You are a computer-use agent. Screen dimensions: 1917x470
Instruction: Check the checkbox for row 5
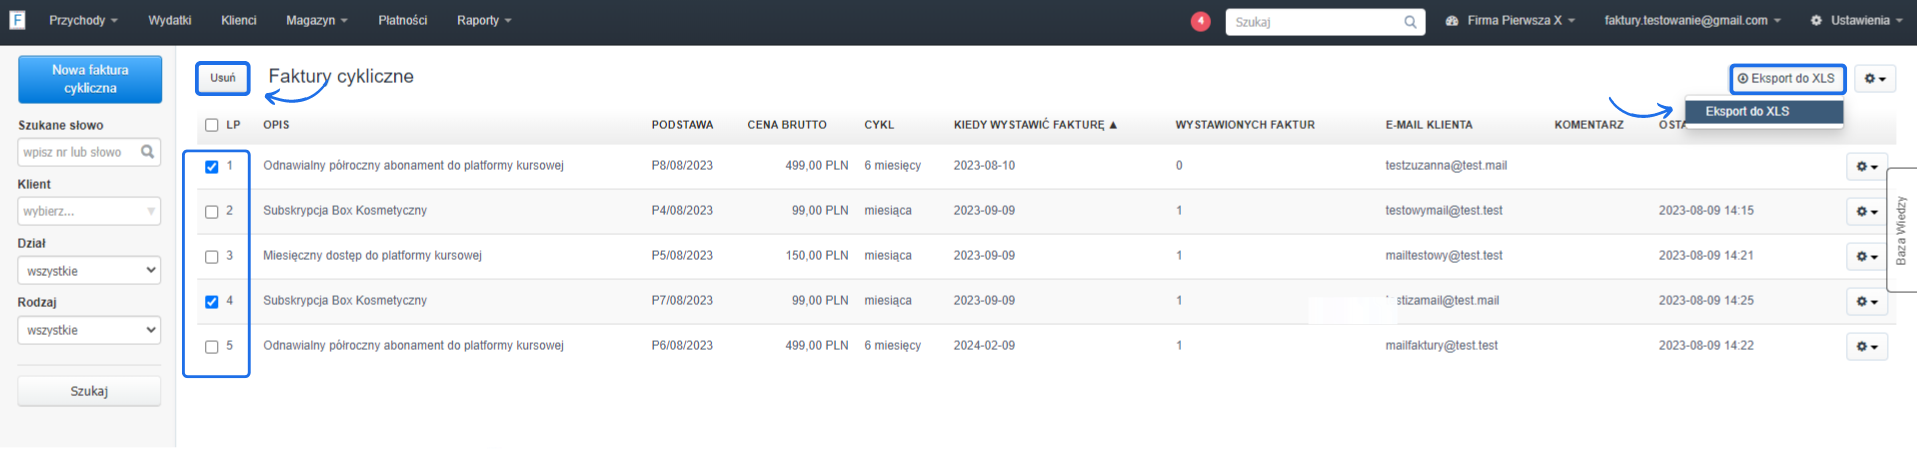(211, 347)
